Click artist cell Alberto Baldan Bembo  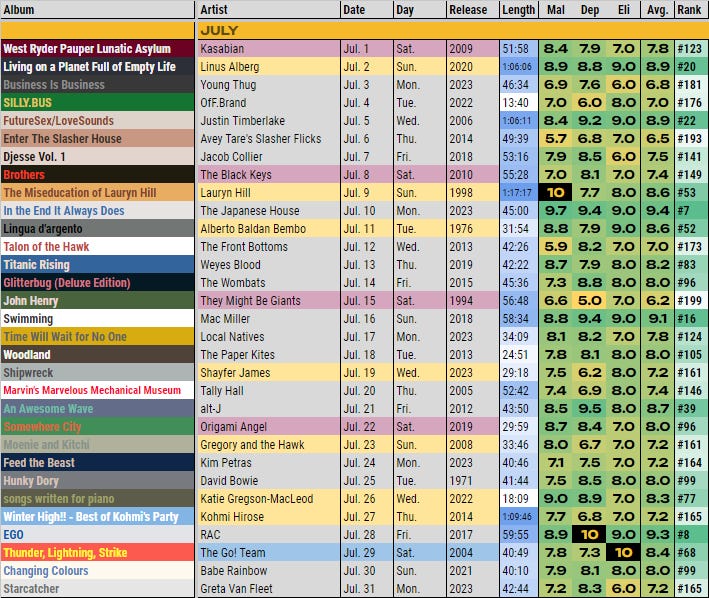point(269,229)
